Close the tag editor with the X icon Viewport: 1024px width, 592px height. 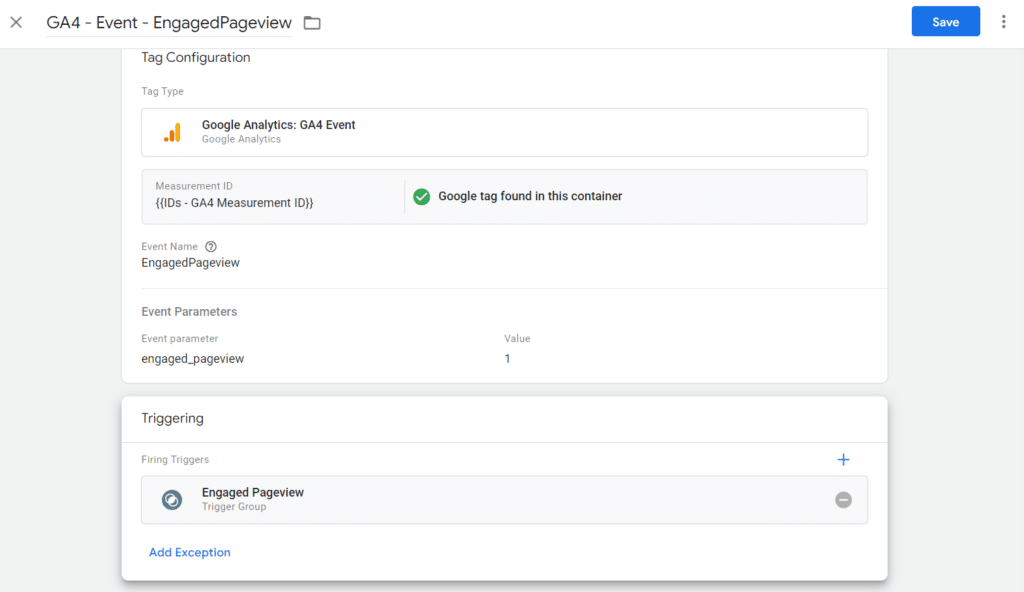point(16,22)
